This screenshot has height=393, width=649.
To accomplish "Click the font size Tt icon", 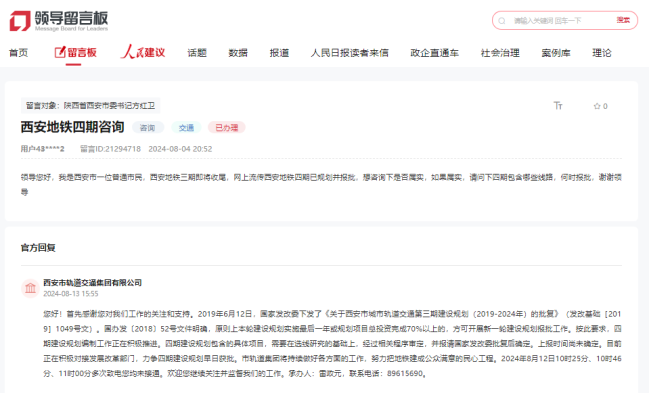I will pos(558,106).
